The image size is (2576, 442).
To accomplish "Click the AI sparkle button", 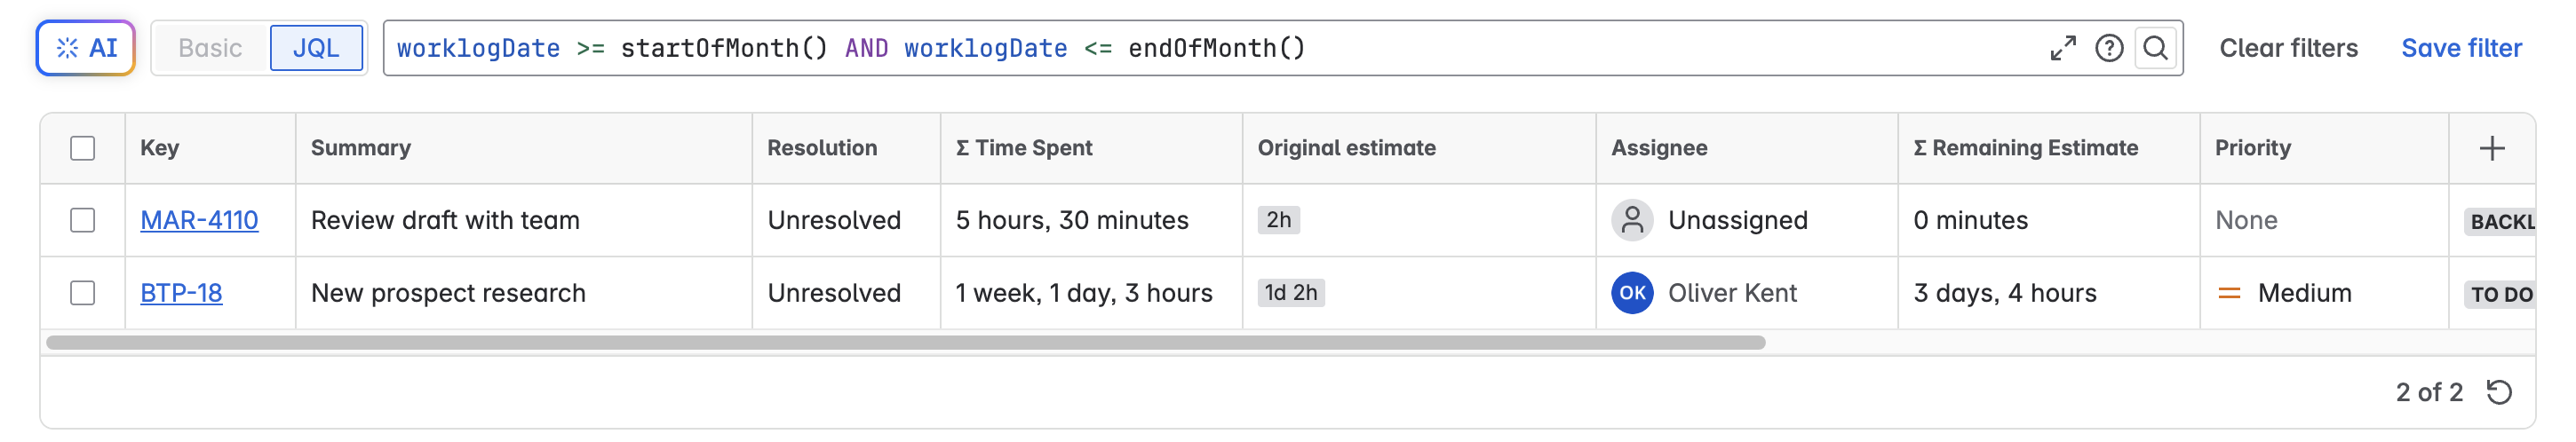I will click(86, 48).
